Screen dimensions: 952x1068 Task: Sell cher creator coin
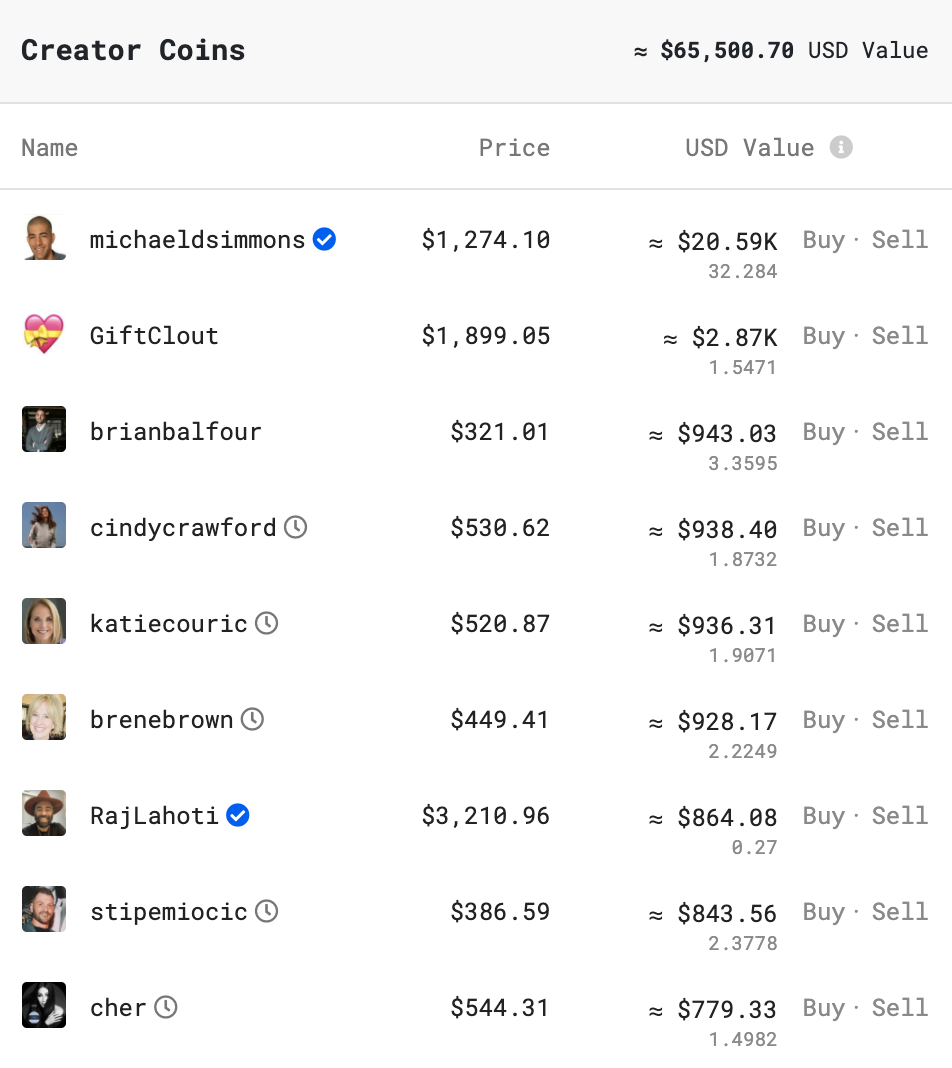click(900, 1008)
